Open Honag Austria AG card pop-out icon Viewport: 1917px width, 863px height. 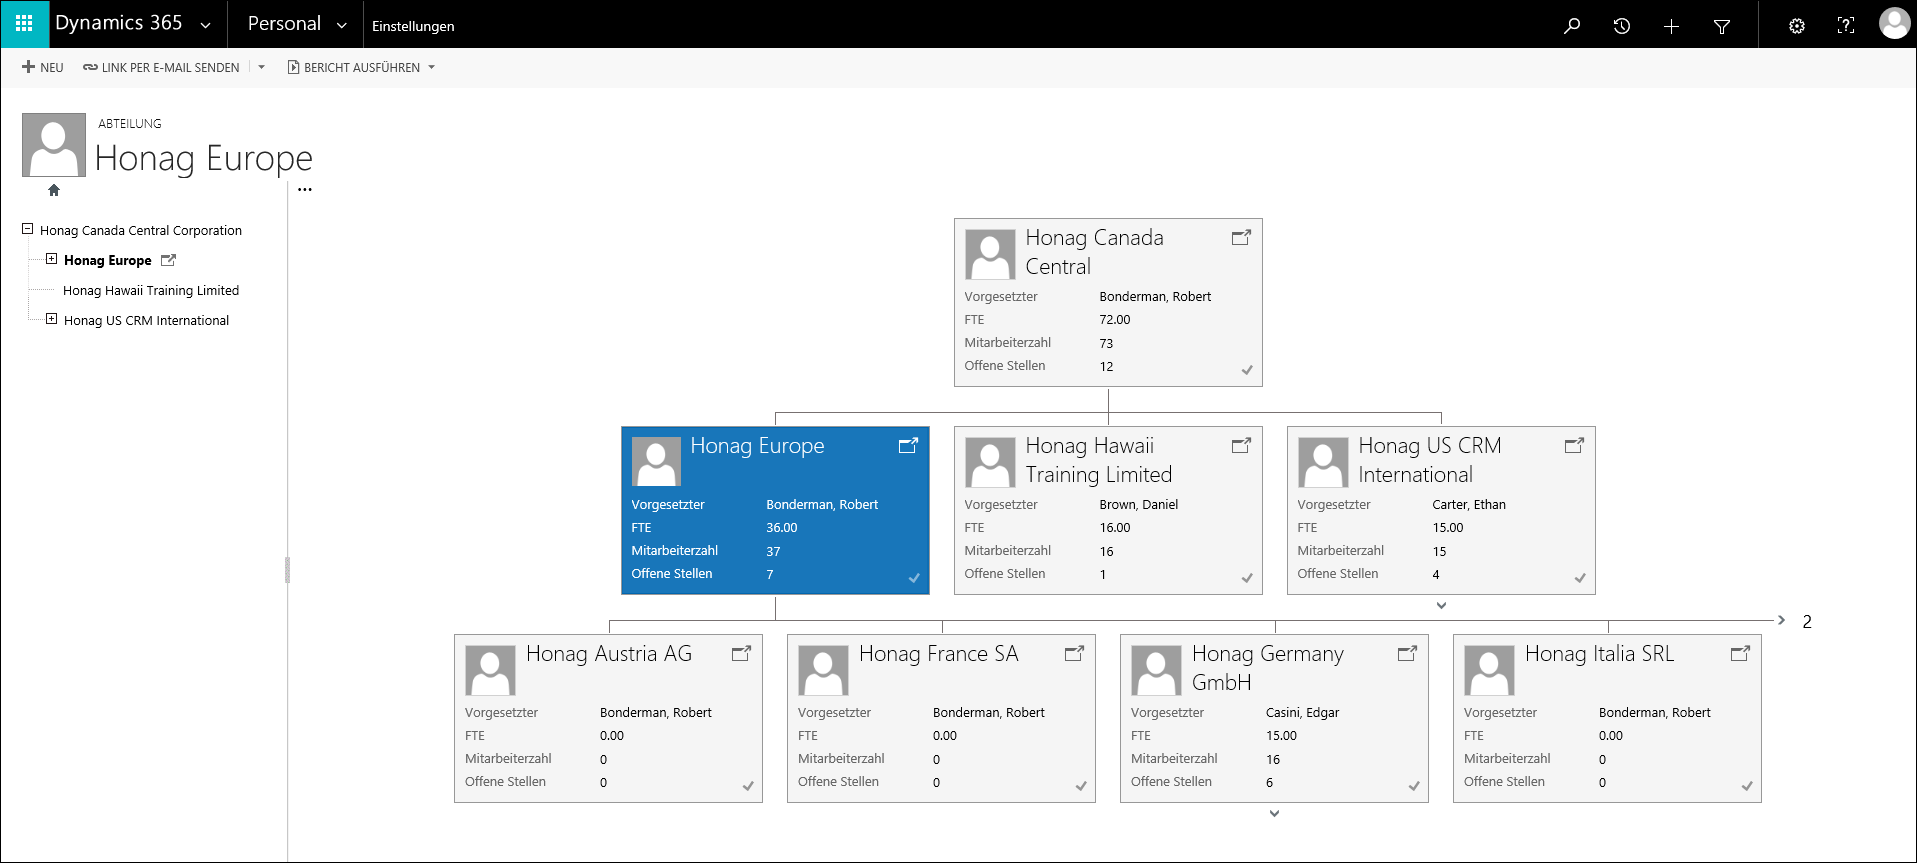tap(741, 654)
